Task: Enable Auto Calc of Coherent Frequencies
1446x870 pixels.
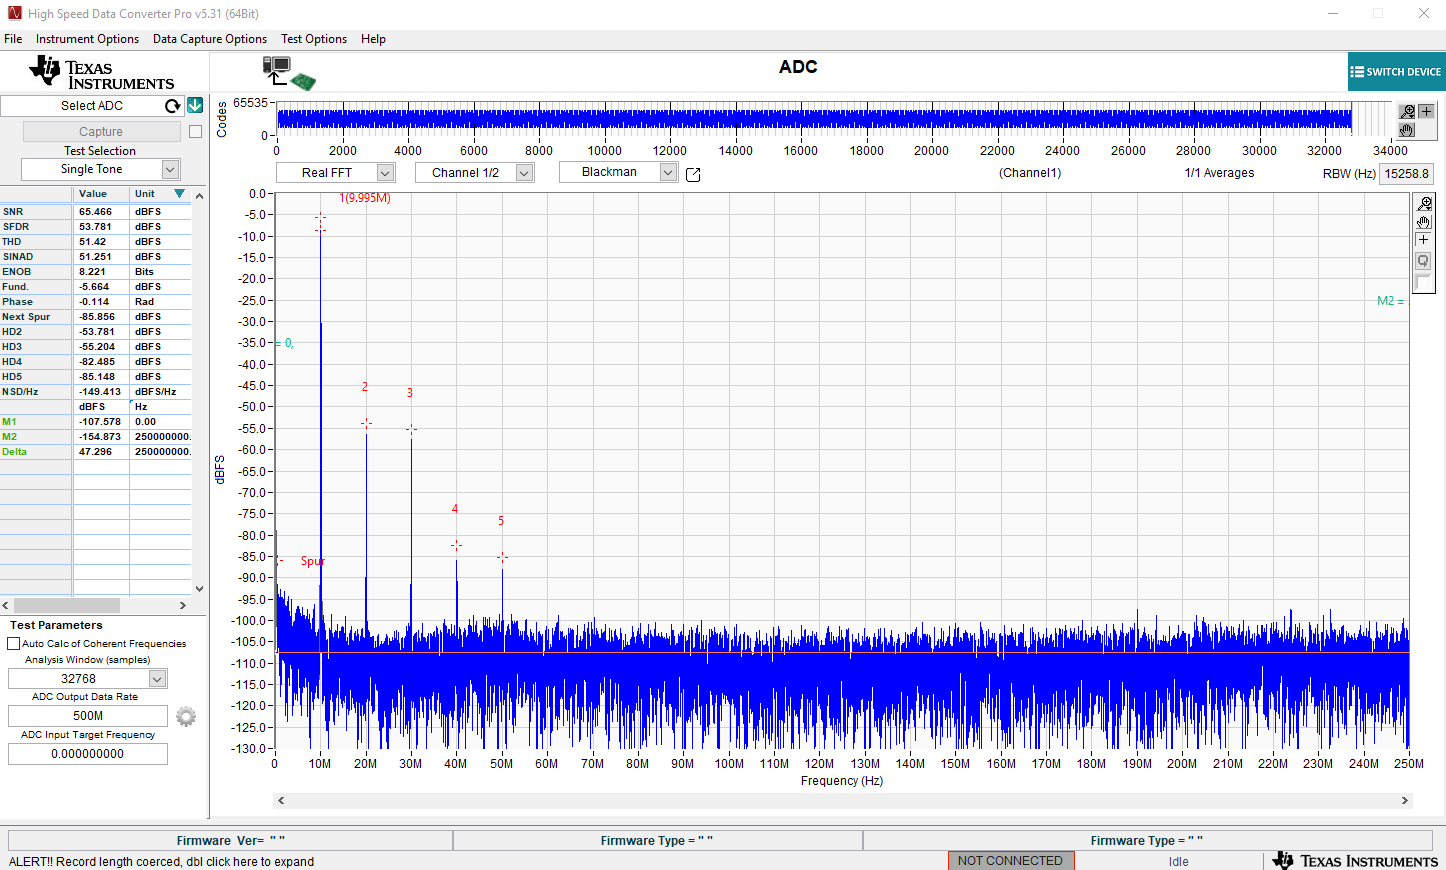Action: tap(14, 644)
